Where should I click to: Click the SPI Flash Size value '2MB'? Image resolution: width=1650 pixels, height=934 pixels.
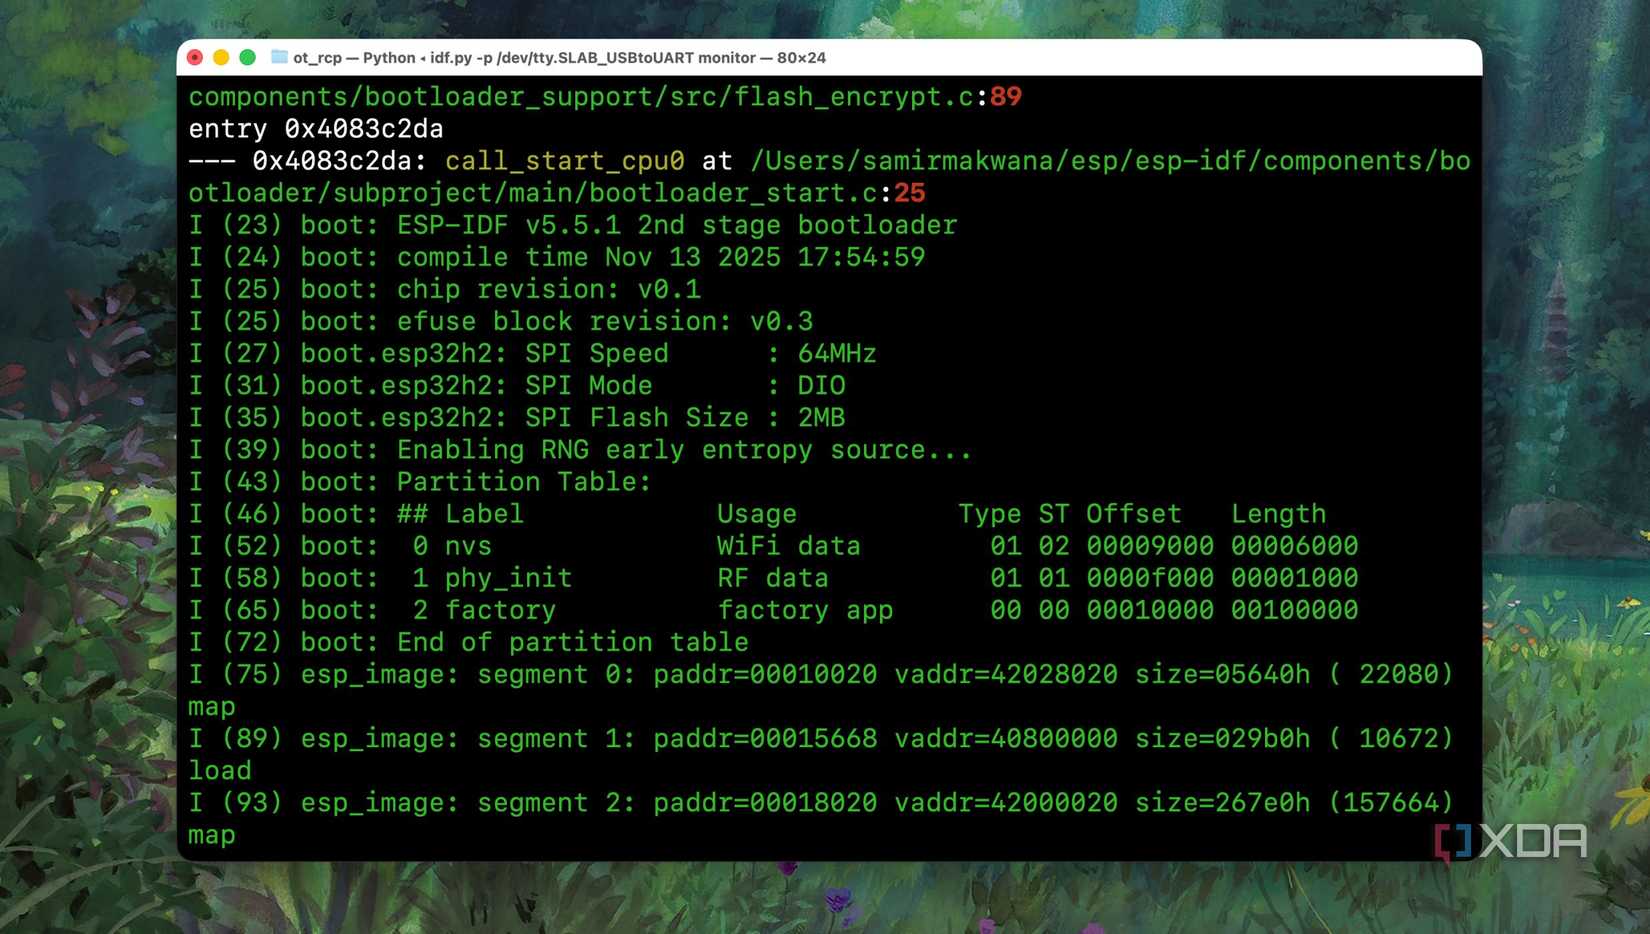point(821,417)
